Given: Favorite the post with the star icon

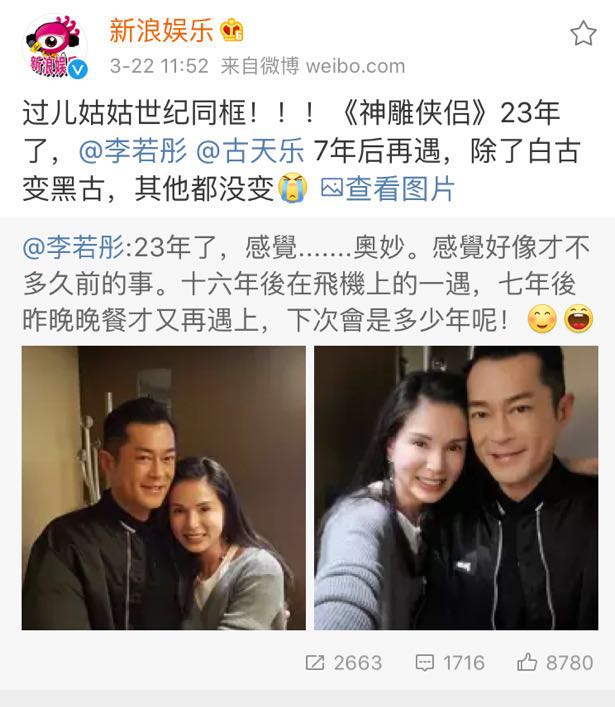Looking at the screenshot, I should pyautogui.click(x=583, y=33).
